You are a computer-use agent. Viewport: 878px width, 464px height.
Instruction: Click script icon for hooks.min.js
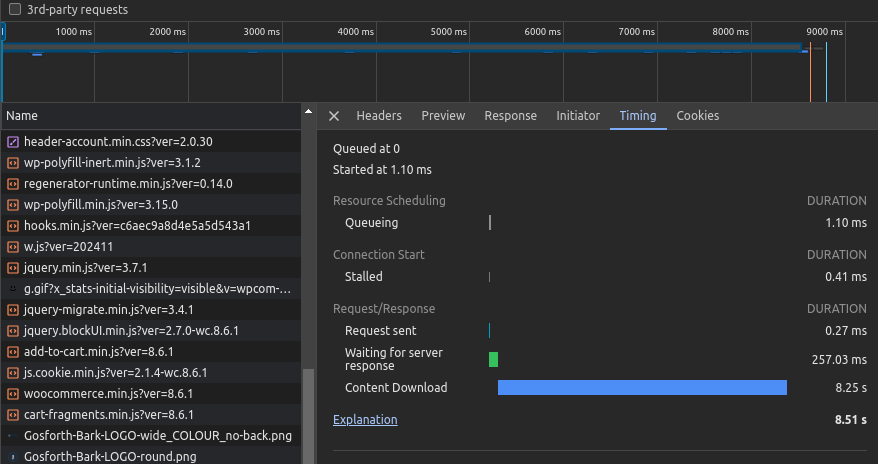(x=13, y=226)
